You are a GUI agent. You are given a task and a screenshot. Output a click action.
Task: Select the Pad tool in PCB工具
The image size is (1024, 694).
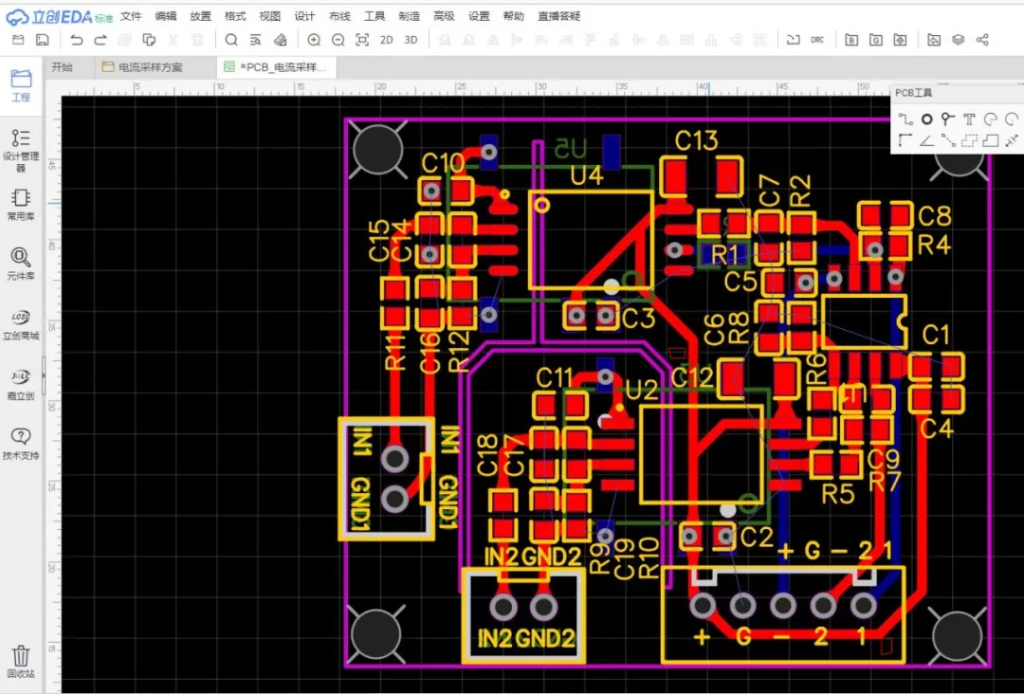(927, 119)
